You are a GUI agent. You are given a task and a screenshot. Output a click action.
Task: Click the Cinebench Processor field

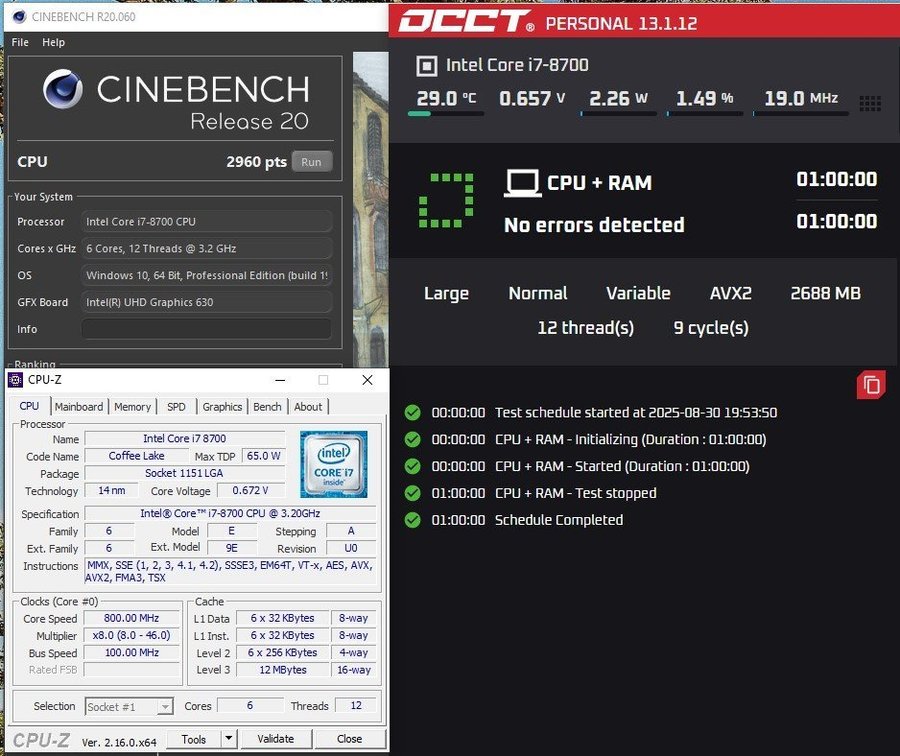pyautogui.click(x=206, y=222)
